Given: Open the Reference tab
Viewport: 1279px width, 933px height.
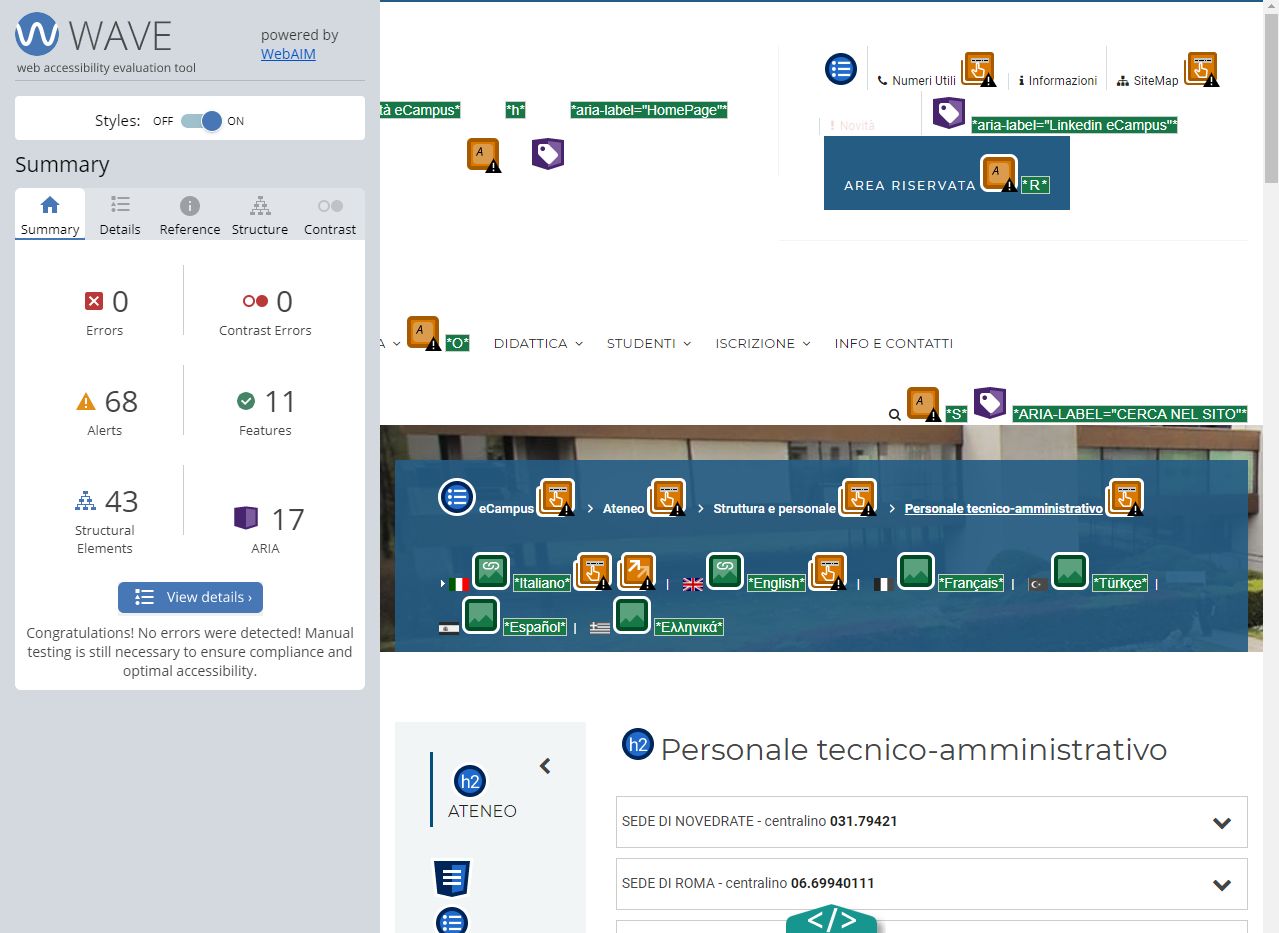Looking at the screenshot, I should tap(190, 216).
